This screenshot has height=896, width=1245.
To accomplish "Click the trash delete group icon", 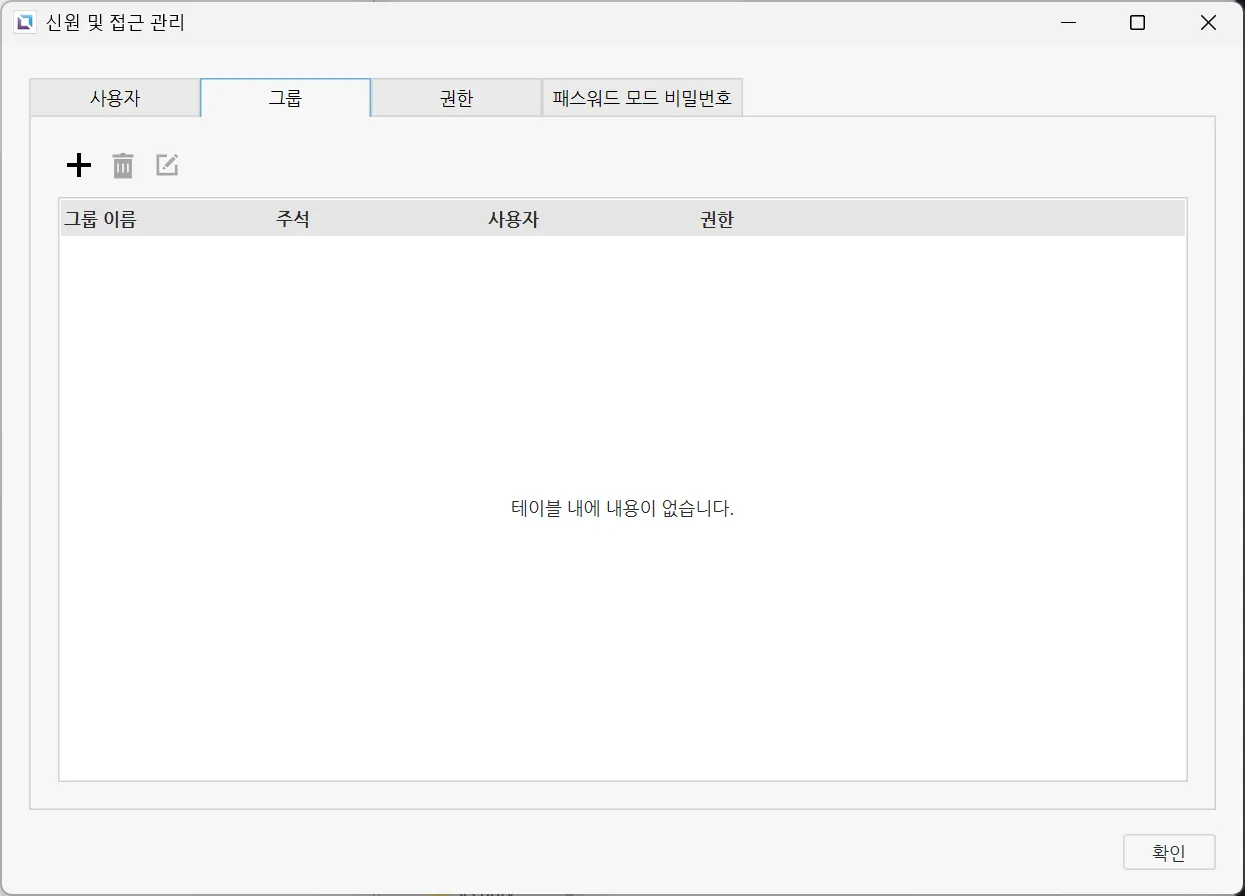I will [x=123, y=165].
